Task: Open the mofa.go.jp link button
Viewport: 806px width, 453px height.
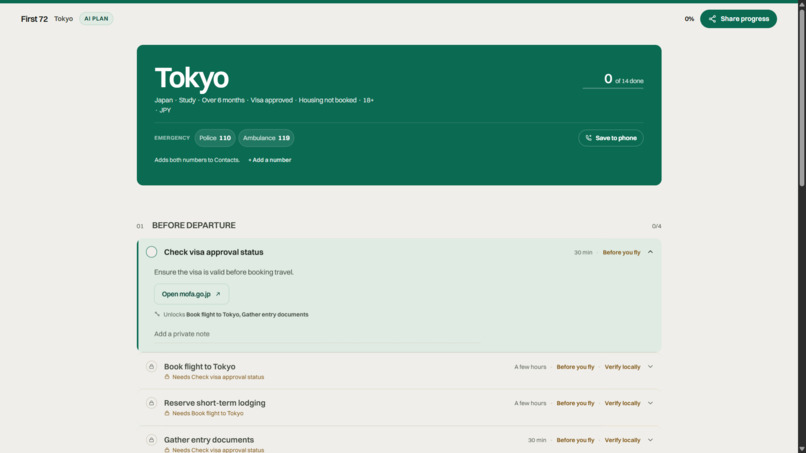Action: [x=191, y=294]
